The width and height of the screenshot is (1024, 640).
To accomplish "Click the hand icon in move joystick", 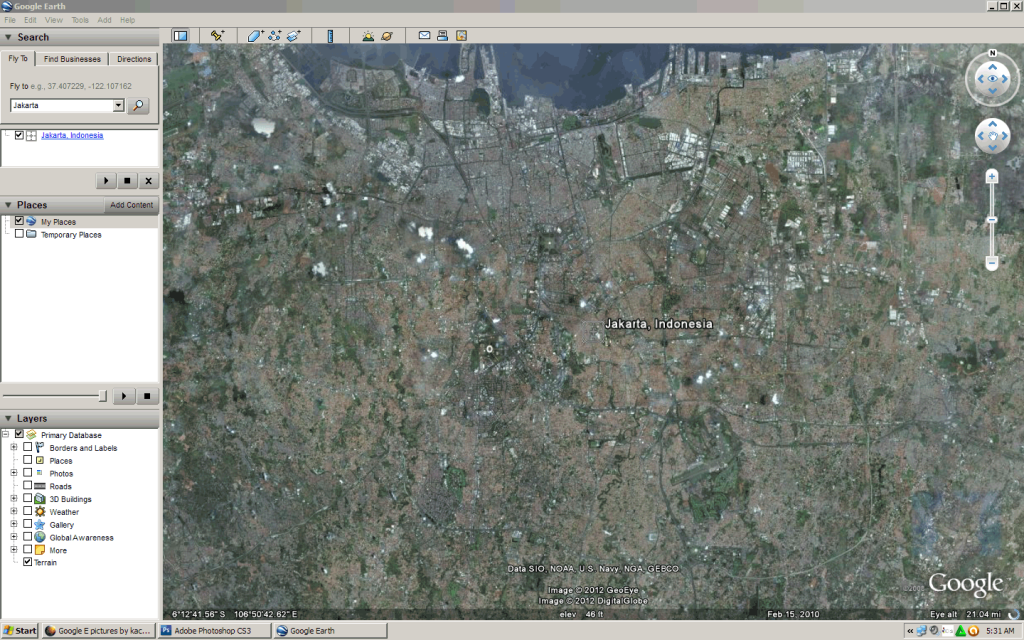I will pos(993,136).
